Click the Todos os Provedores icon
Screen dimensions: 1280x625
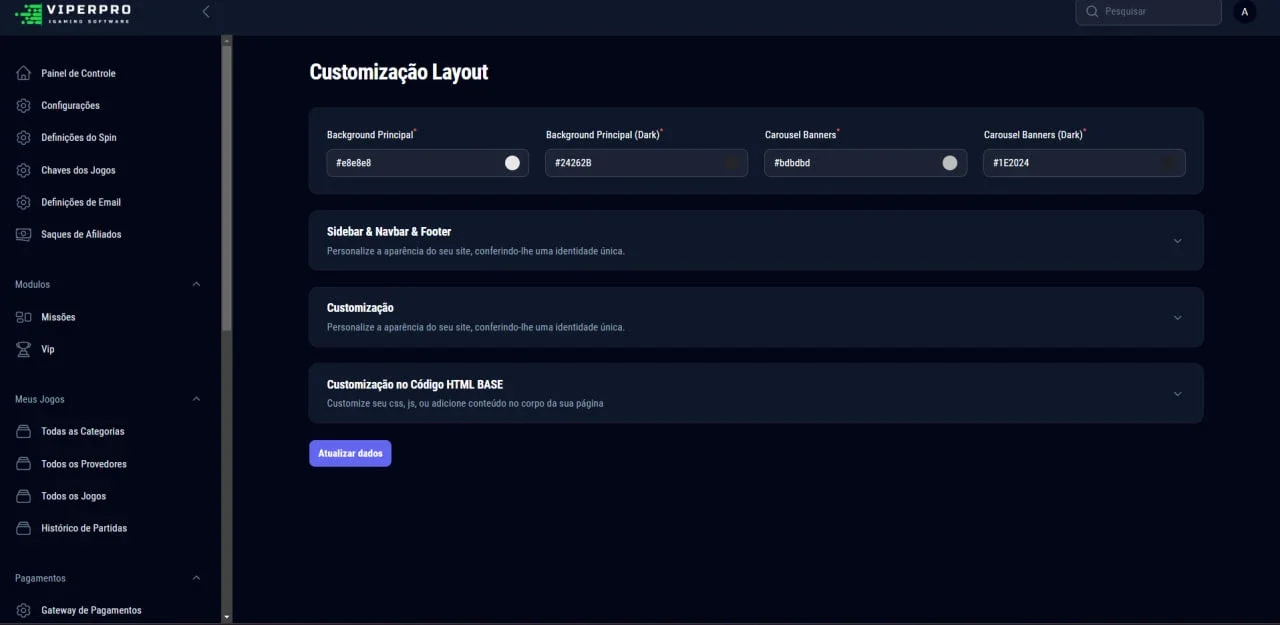point(24,464)
